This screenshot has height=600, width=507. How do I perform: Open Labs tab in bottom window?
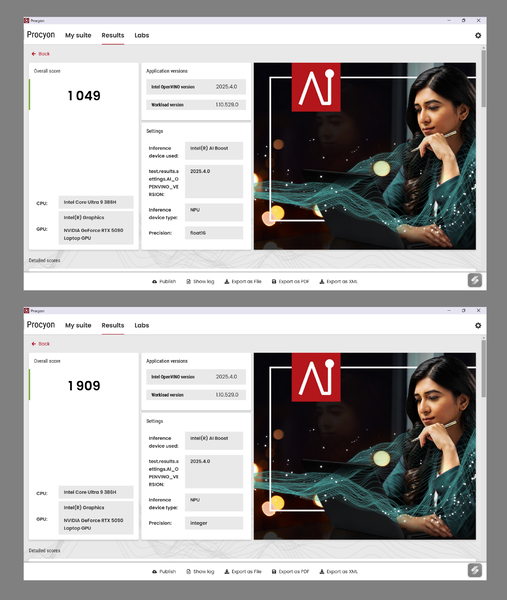[142, 325]
